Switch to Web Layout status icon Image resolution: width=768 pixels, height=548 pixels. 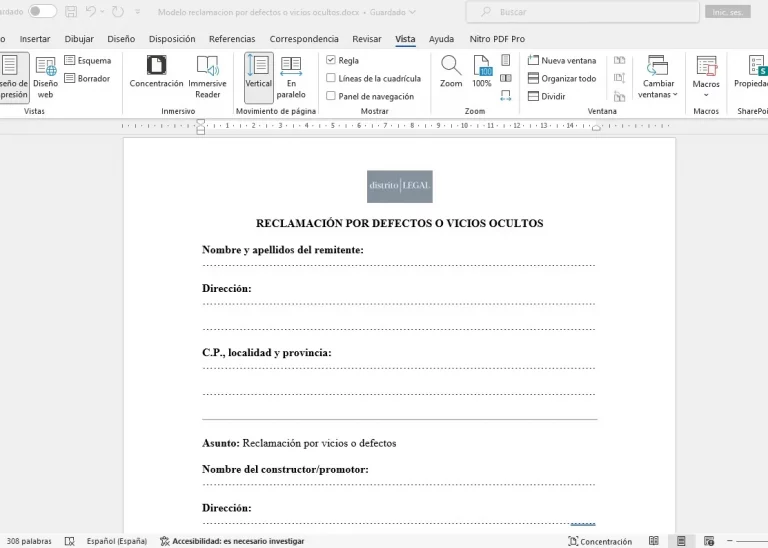(x=709, y=541)
